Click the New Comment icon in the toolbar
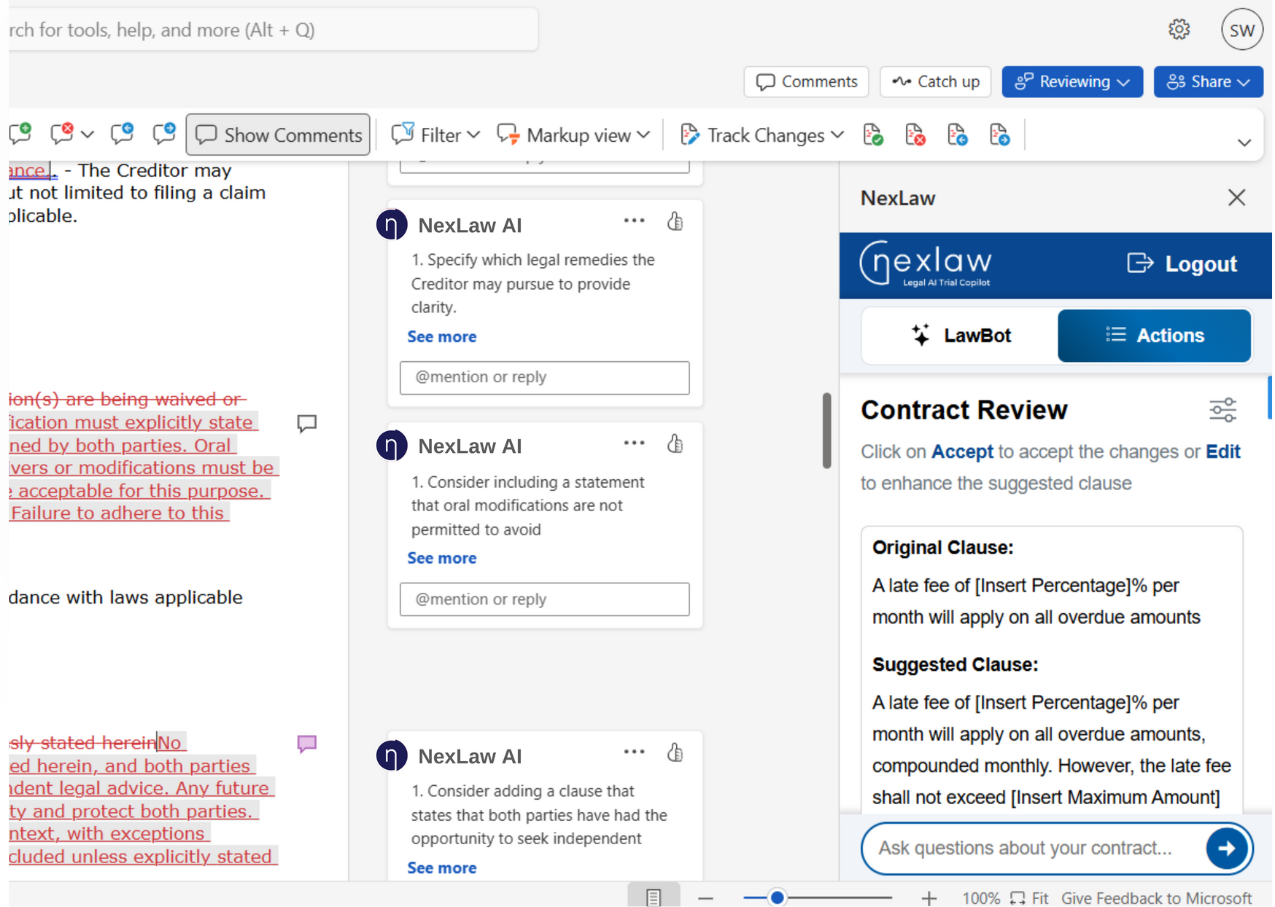 click(20, 135)
